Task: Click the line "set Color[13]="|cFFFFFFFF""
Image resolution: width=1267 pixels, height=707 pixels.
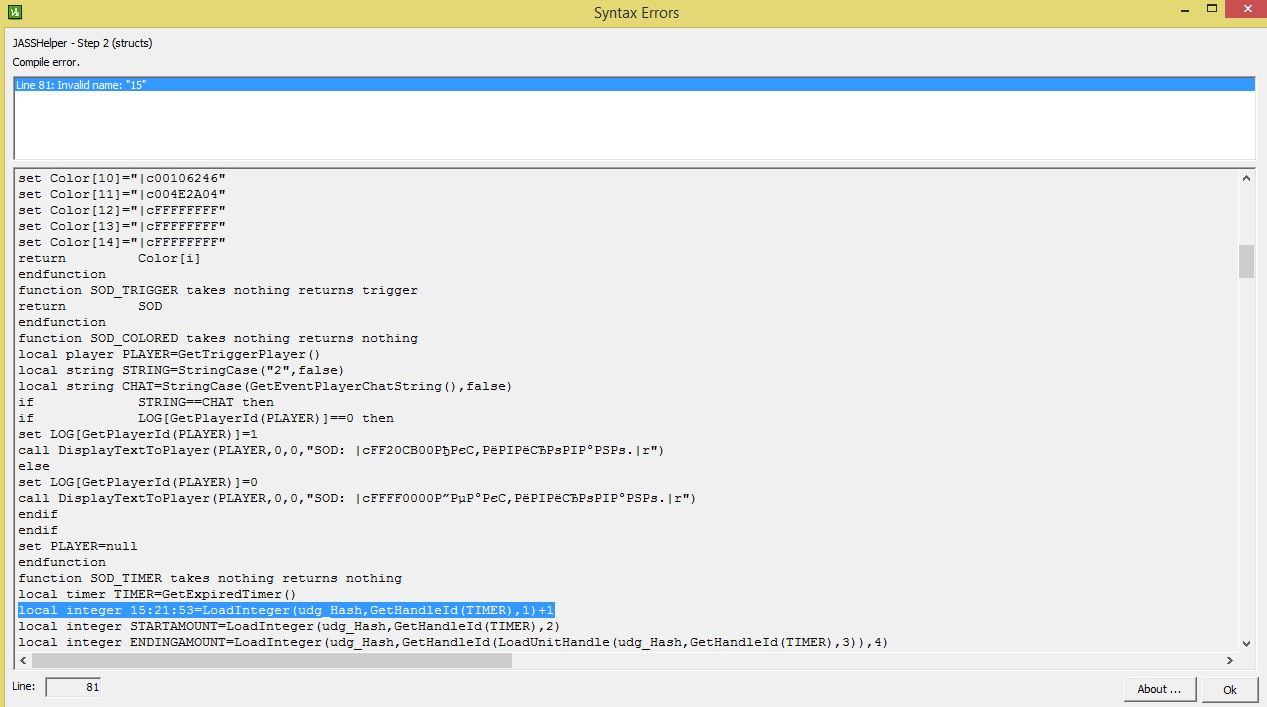Action: pyautogui.click(x=122, y=226)
